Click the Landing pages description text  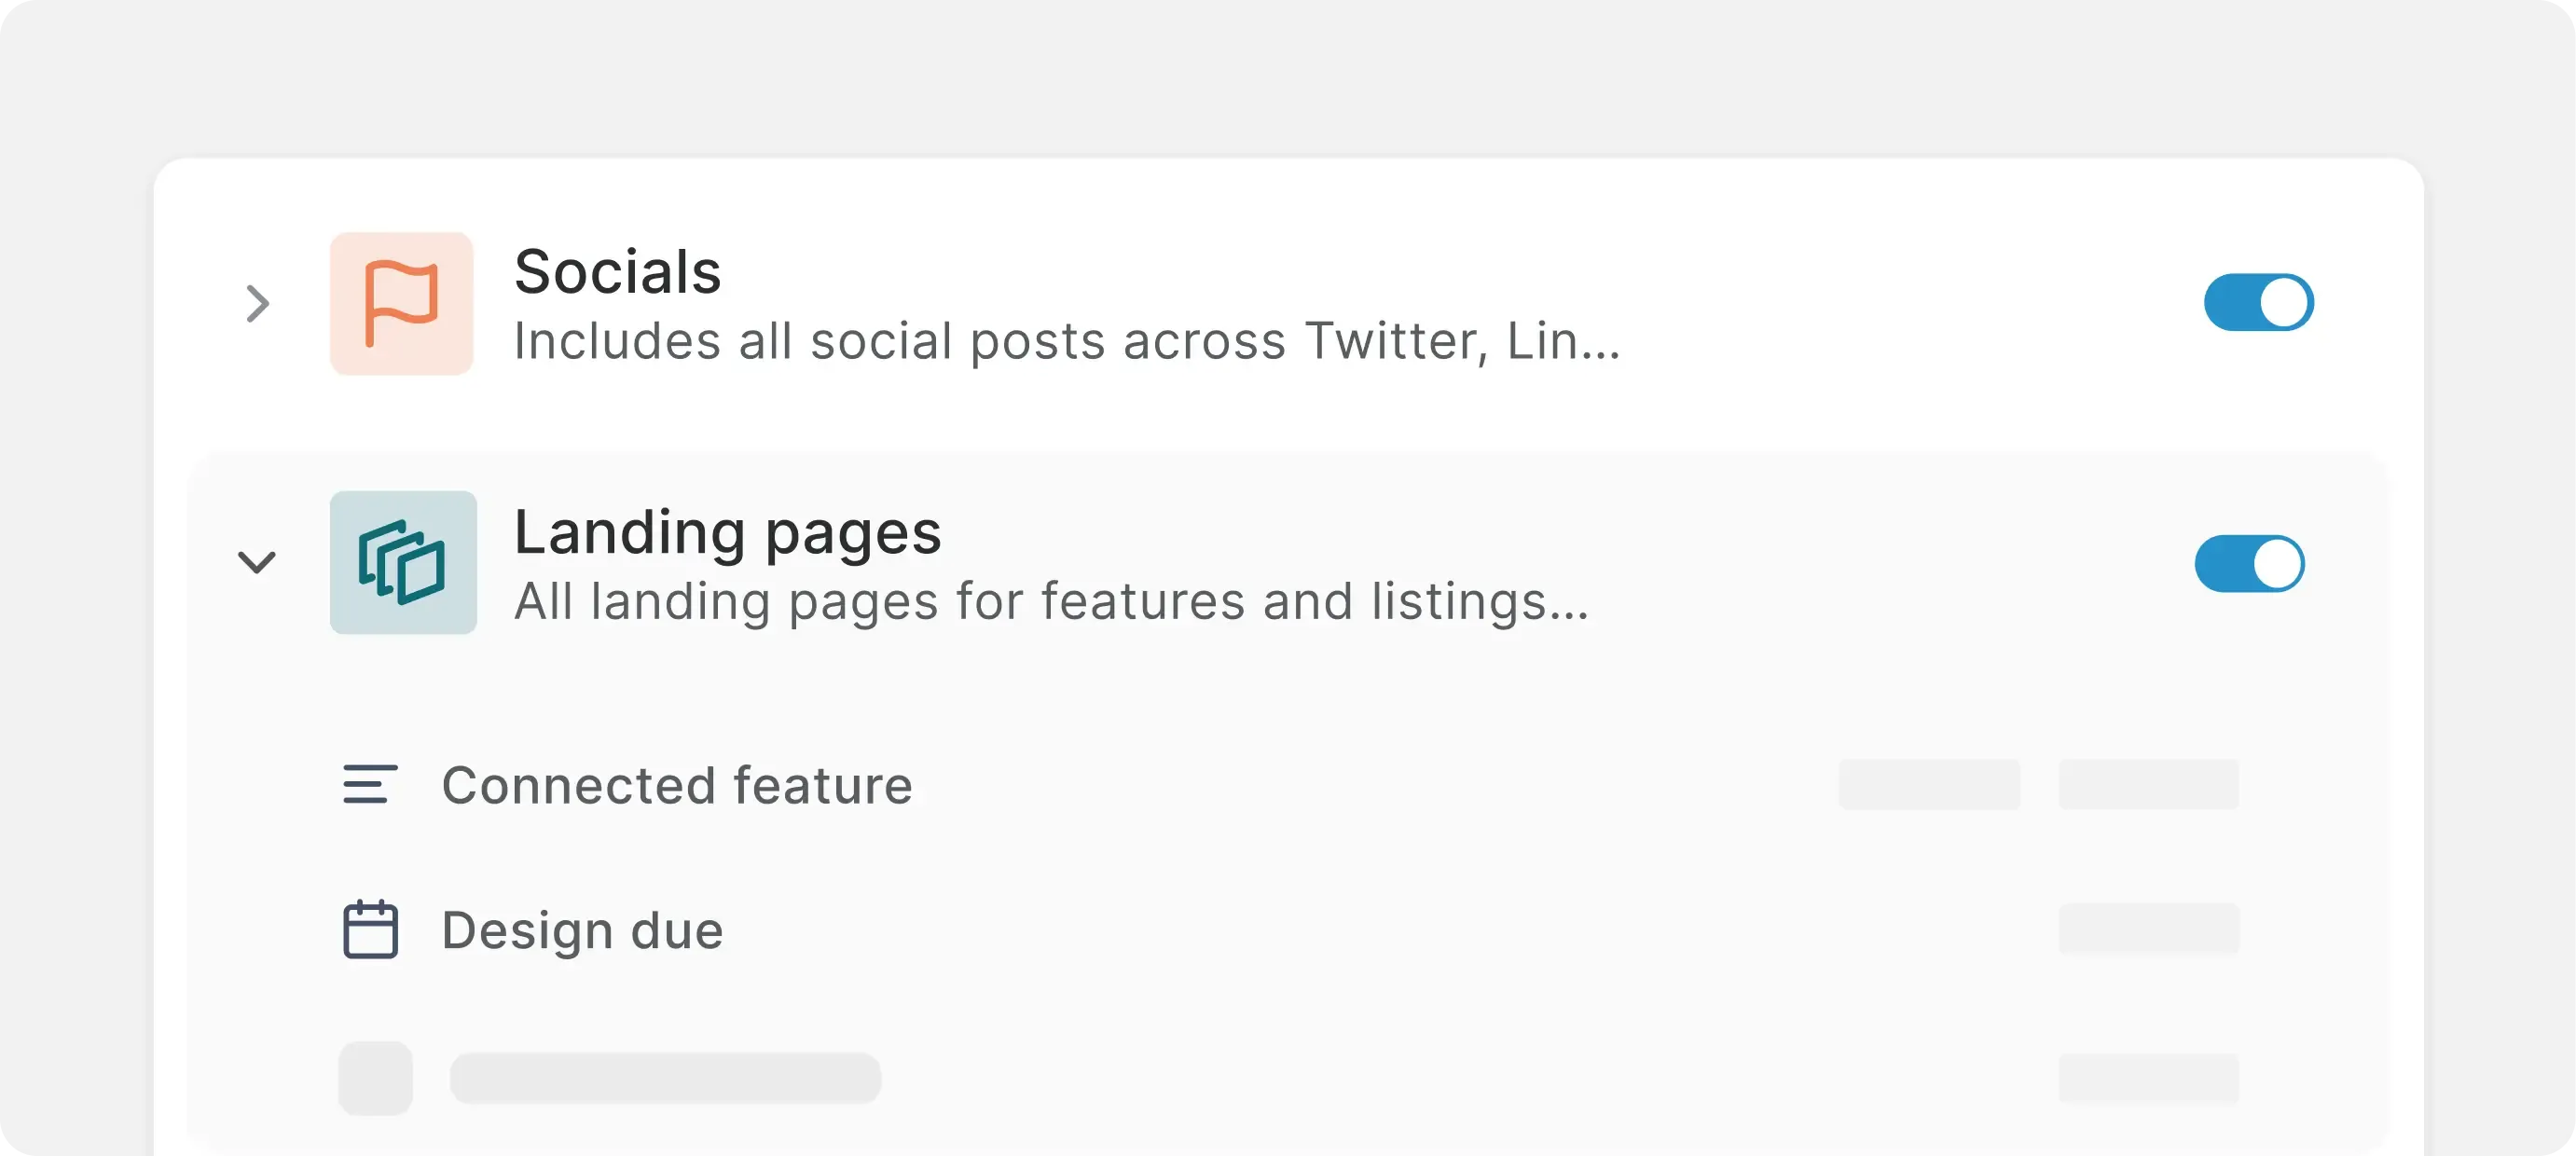(x=1050, y=602)
